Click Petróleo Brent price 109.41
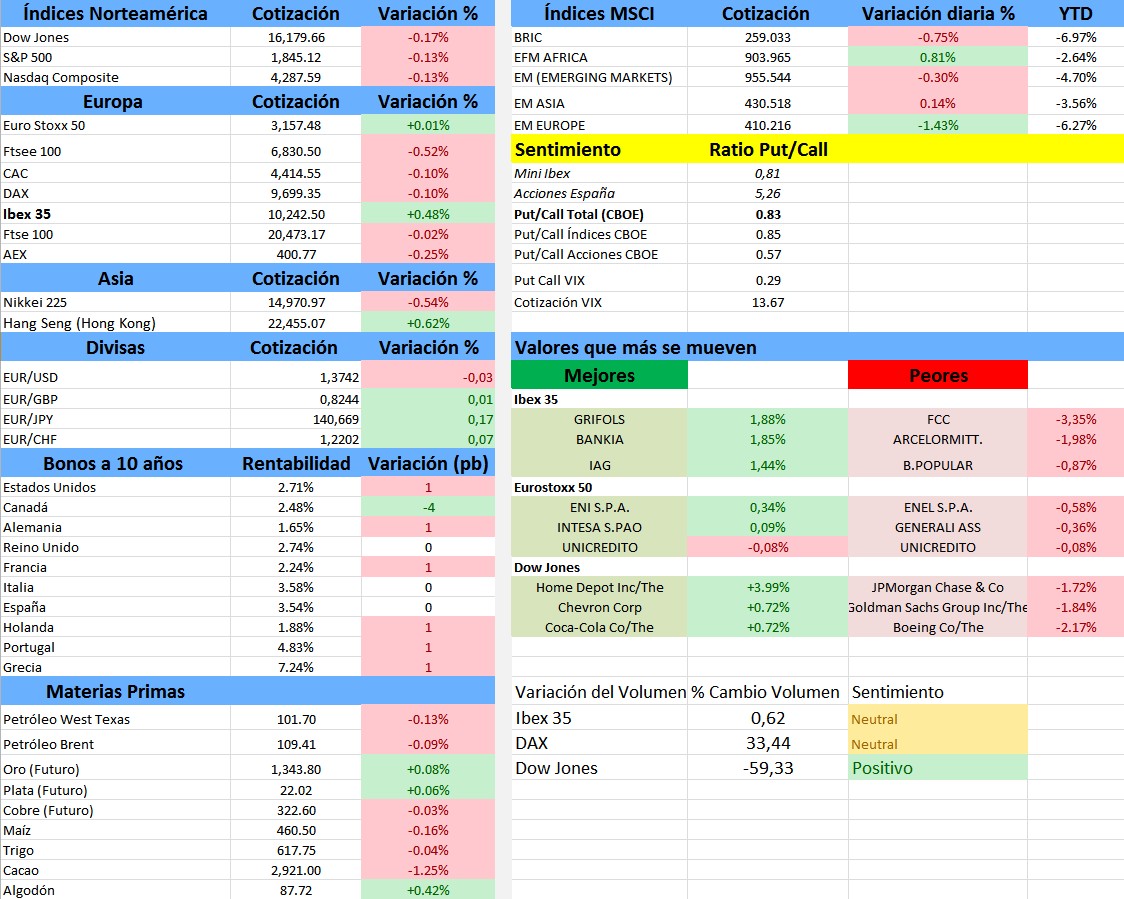The width and height of the screenshot is (1124, 899). tap(296, 744)
